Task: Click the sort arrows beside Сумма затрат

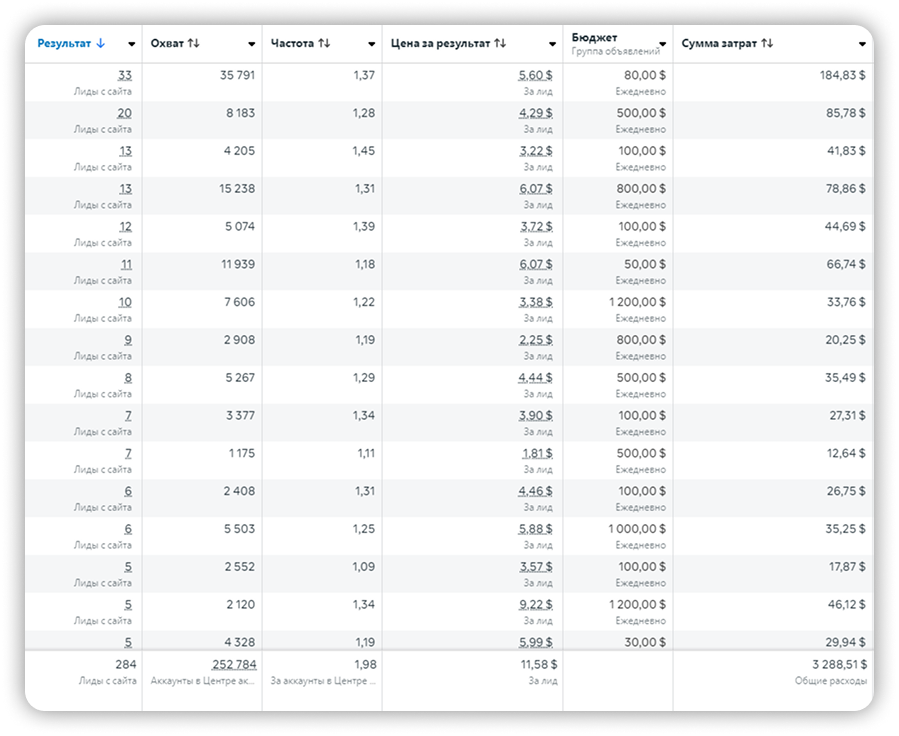Action: pos(767,44)
